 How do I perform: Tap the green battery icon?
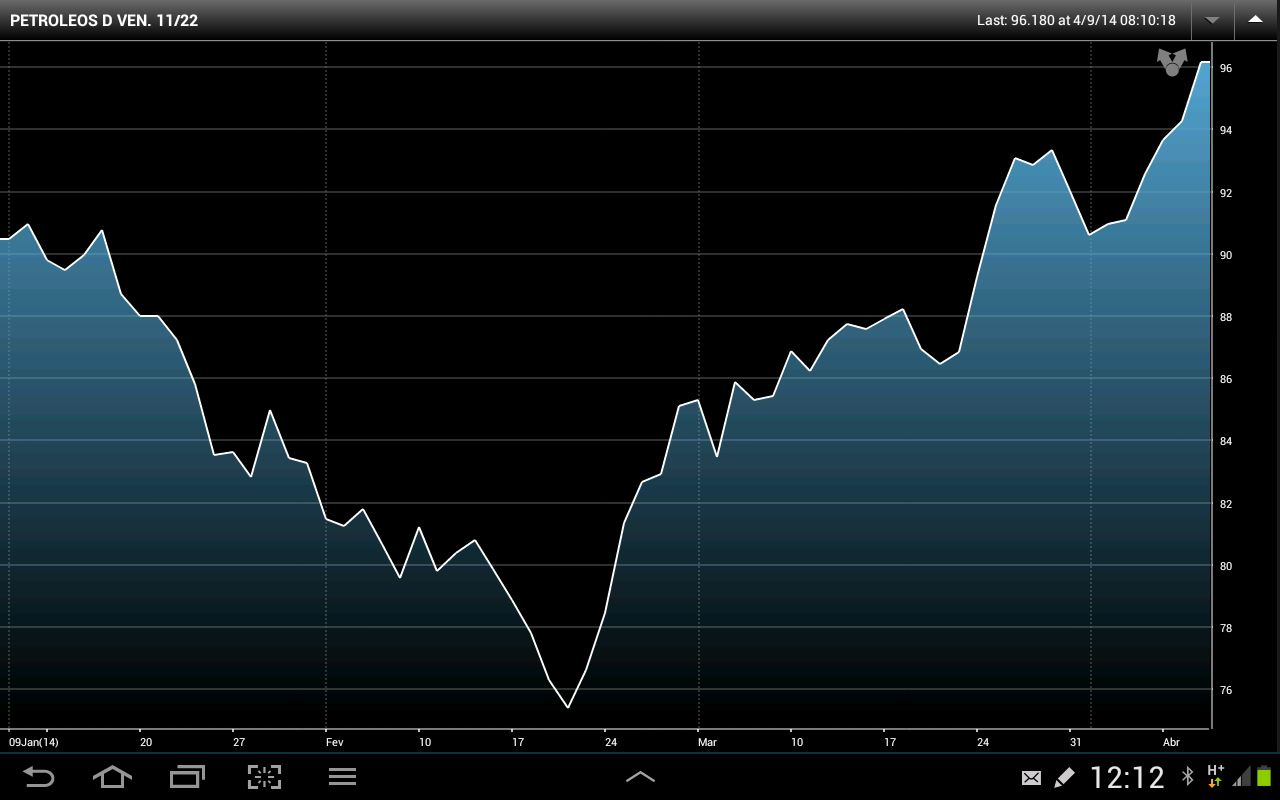pos(1264,777)
